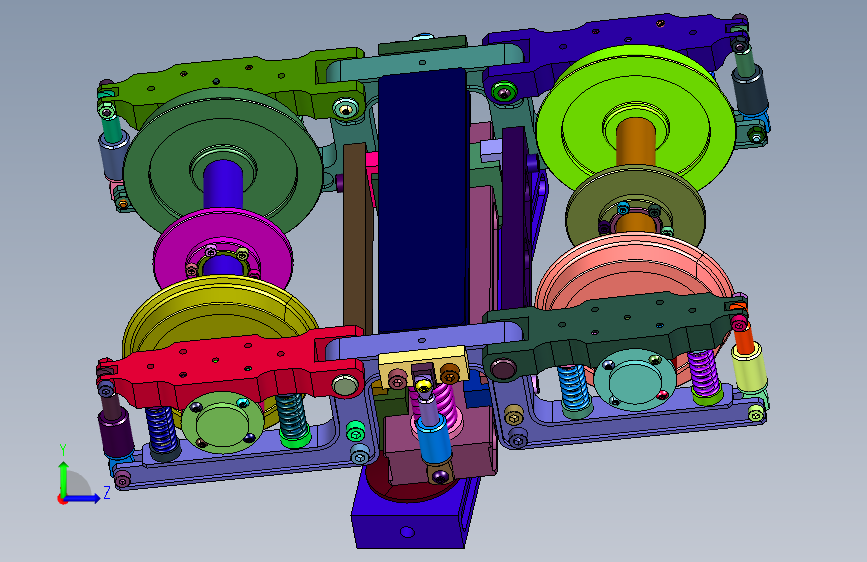This screenshot has height=562, width=867.
Task: Click the blue Z axis arrow of the triad
Action: point(86,498)
